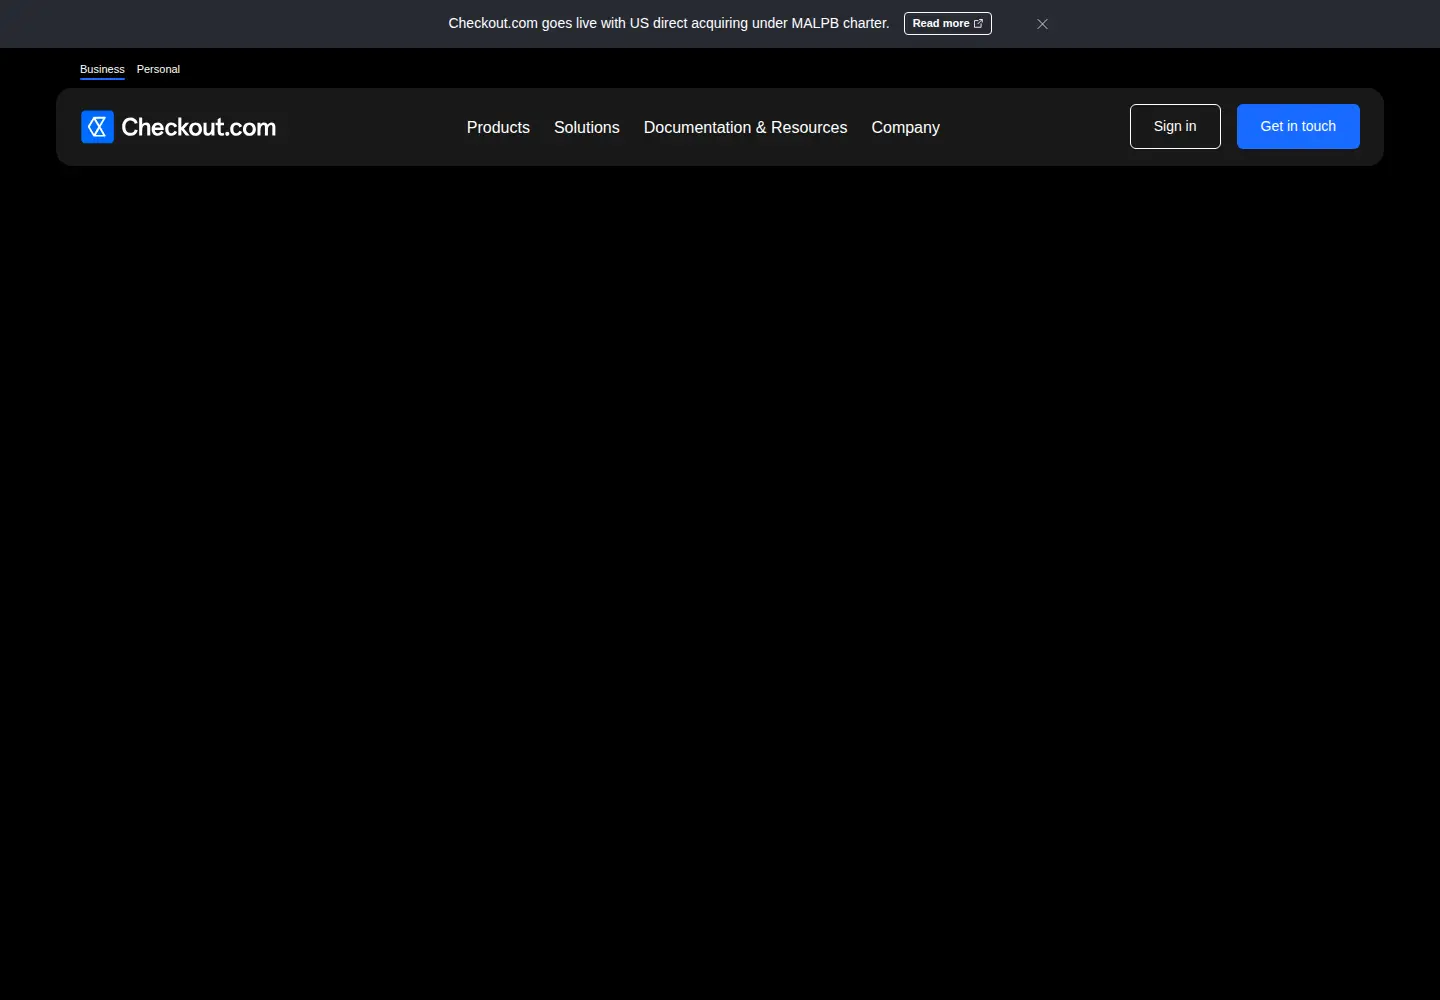The height and width of the screenshot is (1000, 1440).
Task: Open the Products menu
Action: (x=498, y=127)
